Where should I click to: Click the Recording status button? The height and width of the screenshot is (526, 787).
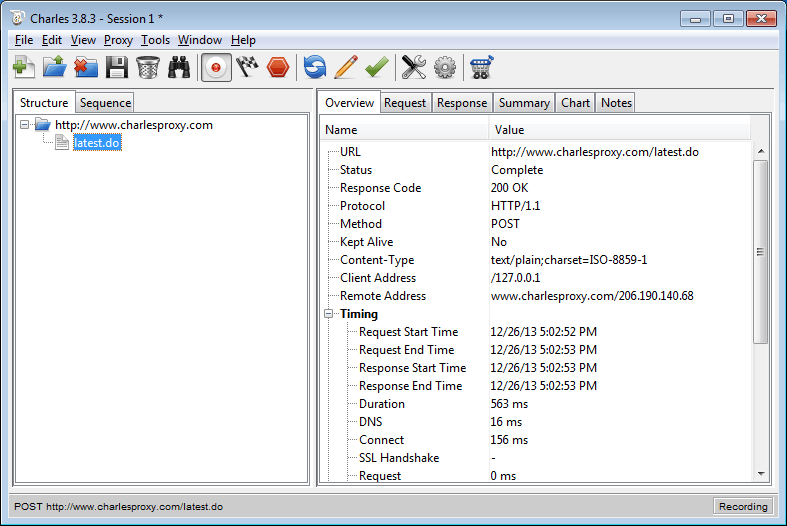pyautogui.click(x=743, y=507)
